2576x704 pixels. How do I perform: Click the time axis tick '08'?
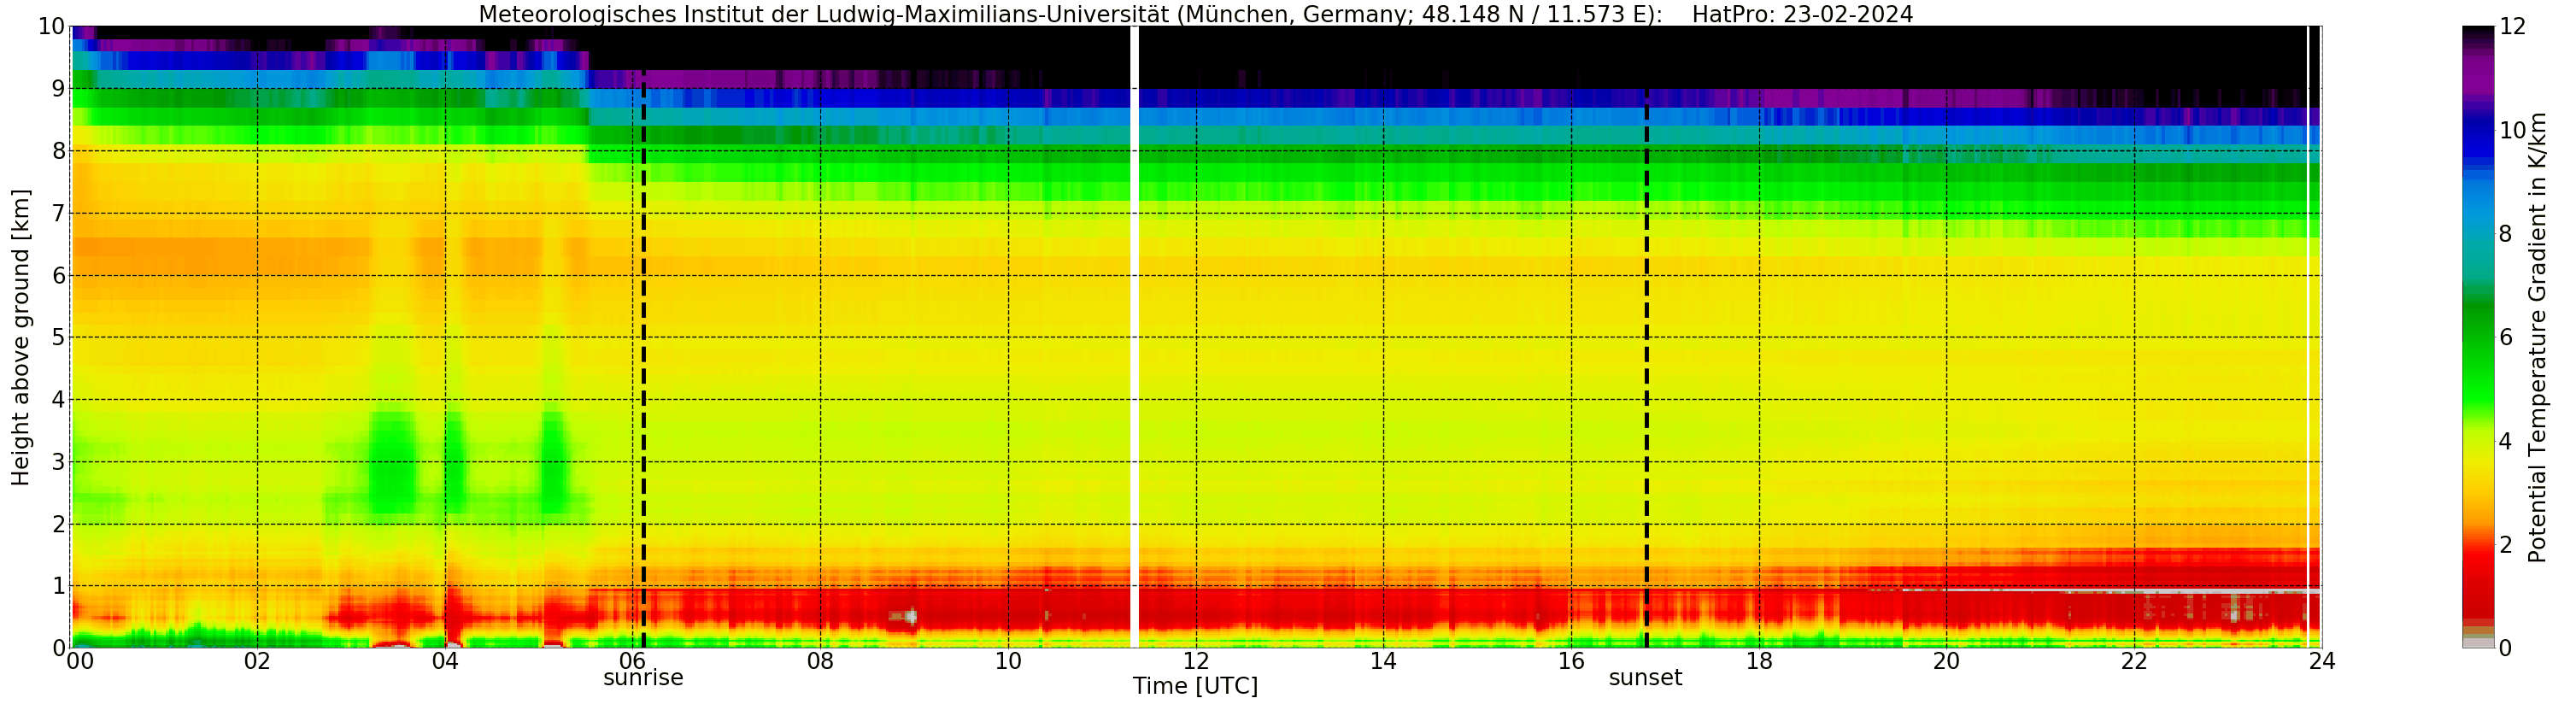pos(820,661)
